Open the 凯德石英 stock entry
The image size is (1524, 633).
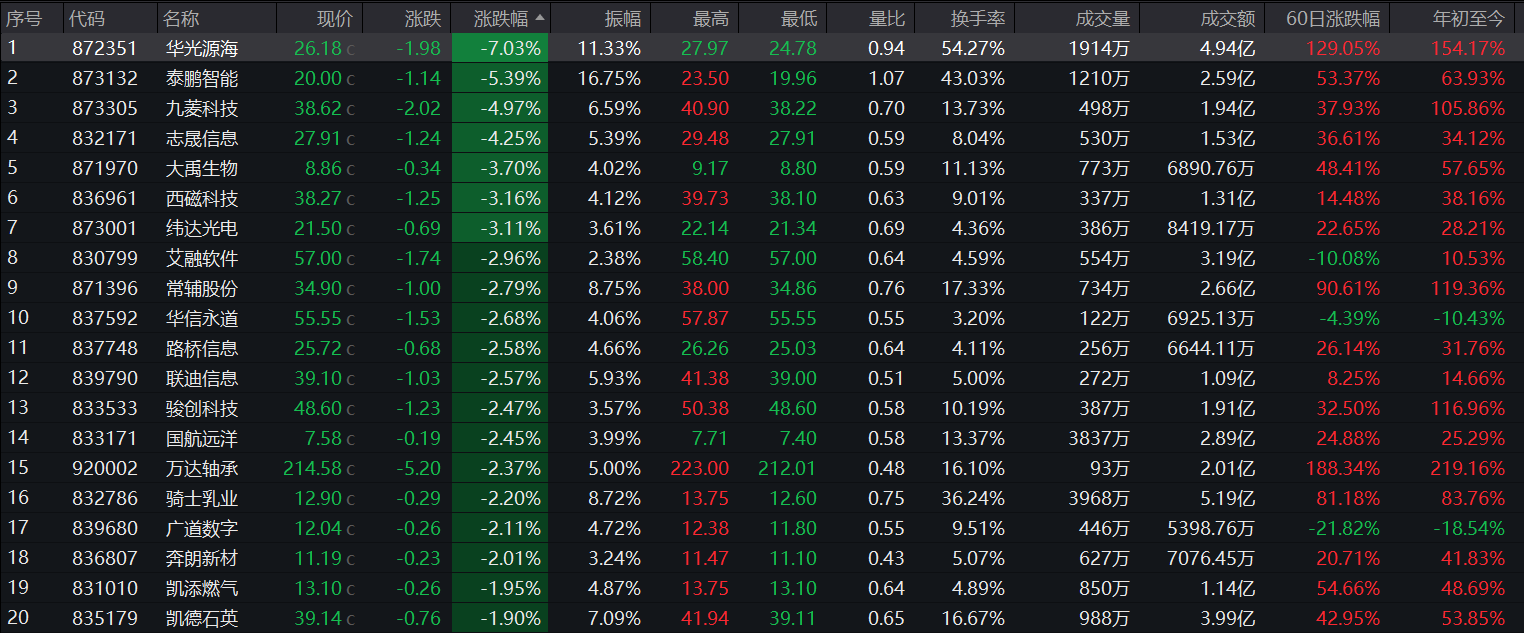coord(201,618)
